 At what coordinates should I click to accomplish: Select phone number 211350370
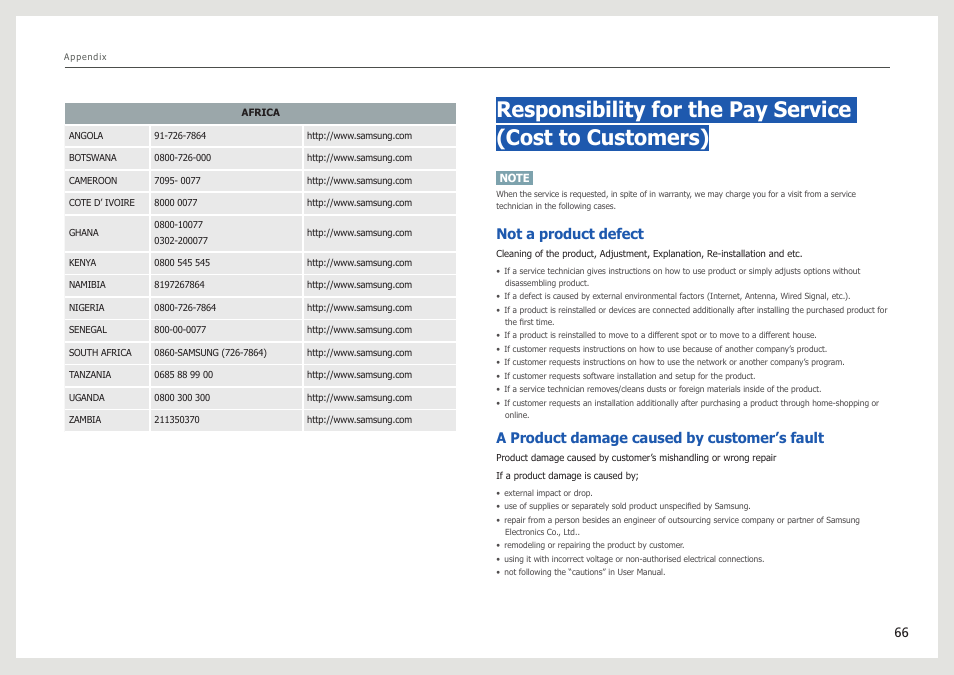click(x=176, y=420)
